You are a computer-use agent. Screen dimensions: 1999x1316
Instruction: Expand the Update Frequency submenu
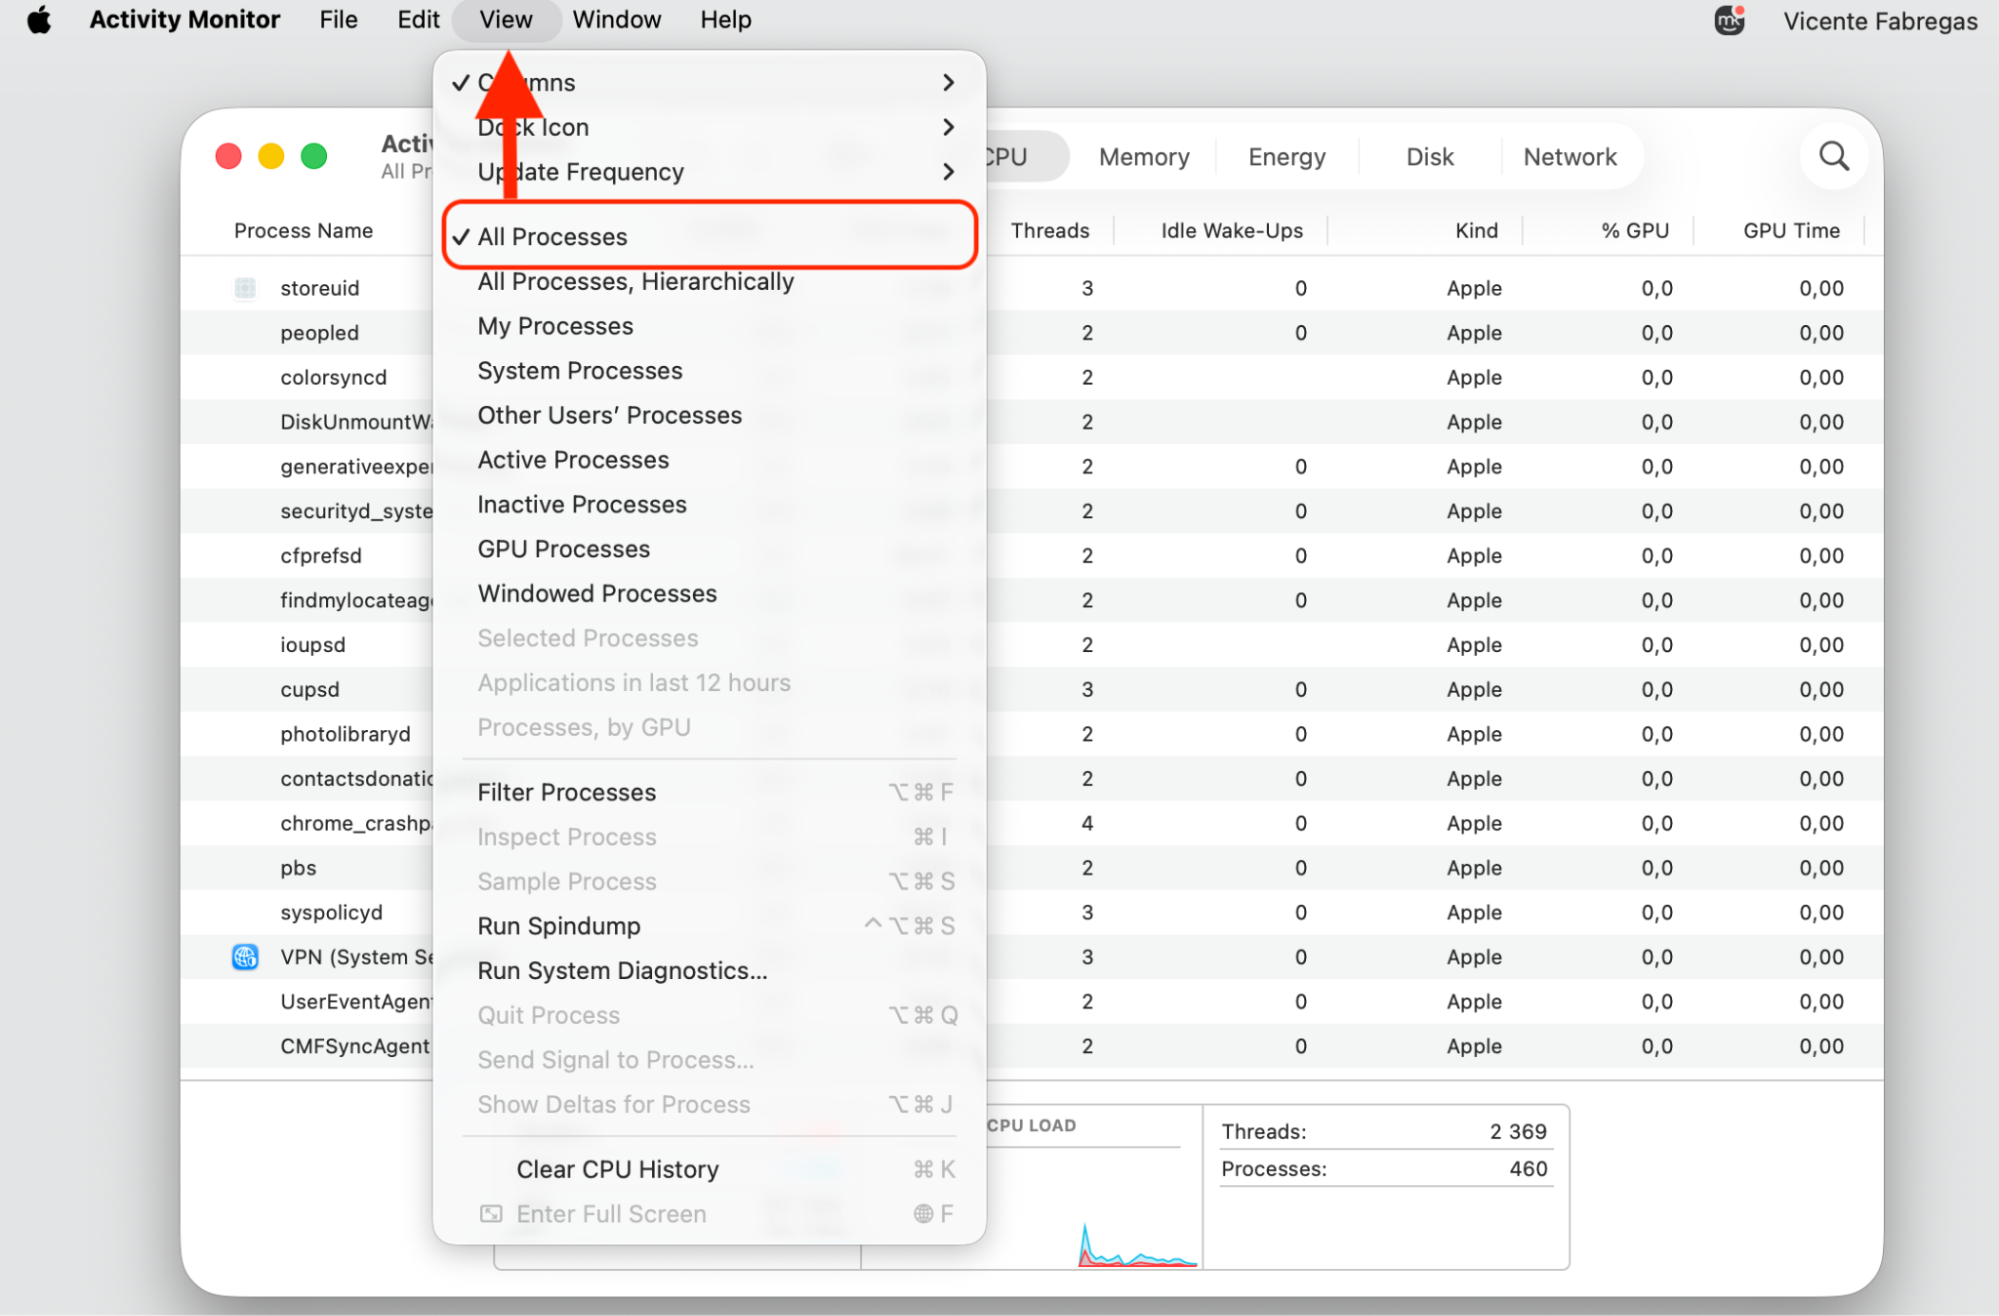click(709, 172)
